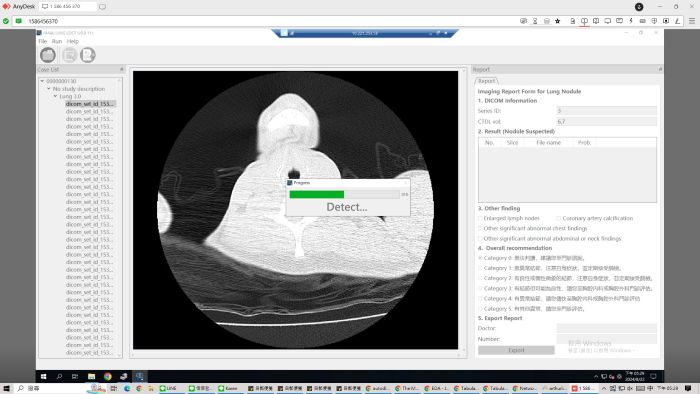Click the AnyDesk profile download icon
This screenshot has height=394, width=700.
pos(639,7)
